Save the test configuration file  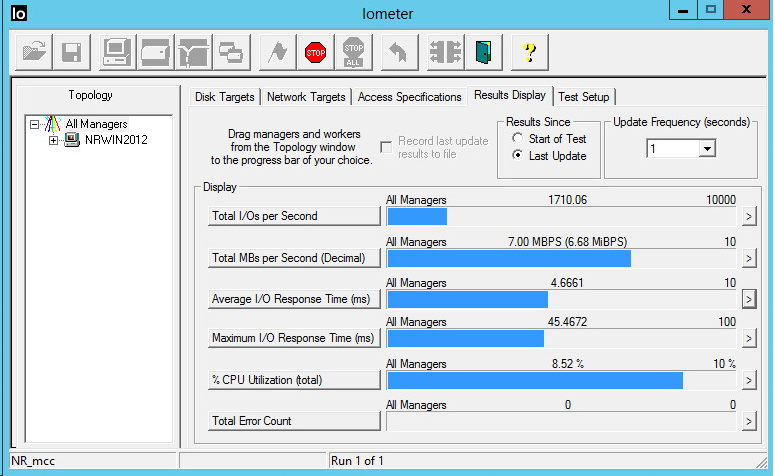click(x=72, y=52)
